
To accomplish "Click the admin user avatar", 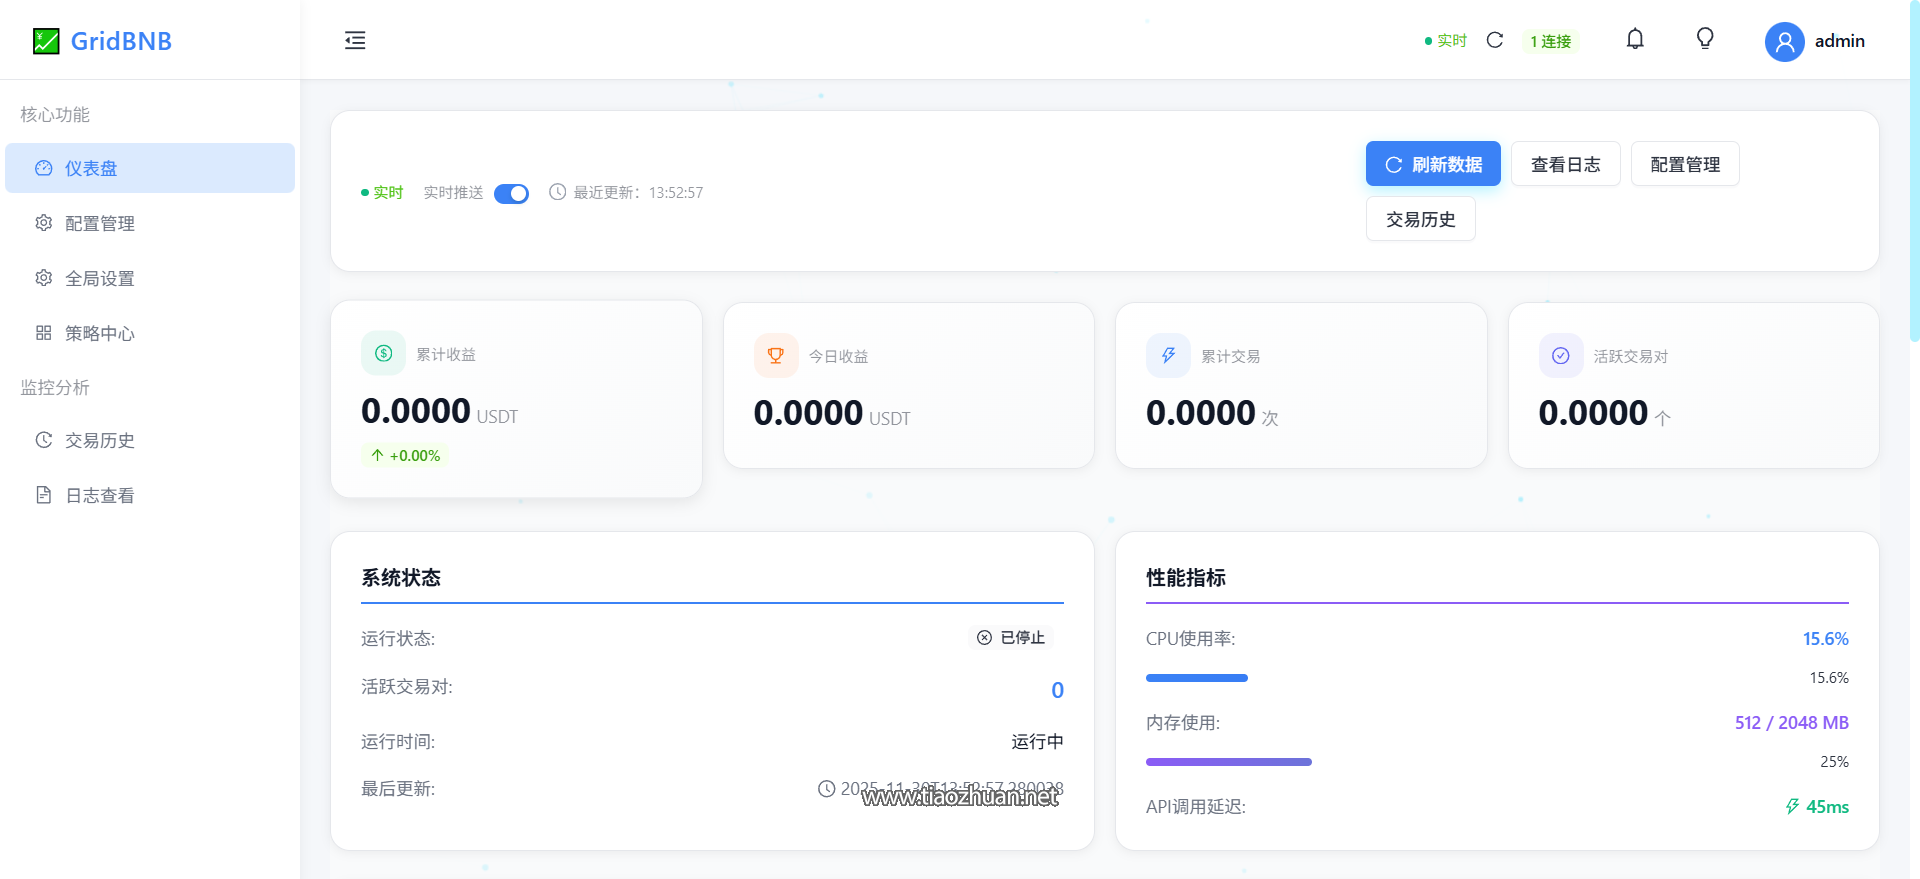I will [x=1784, y=42].
